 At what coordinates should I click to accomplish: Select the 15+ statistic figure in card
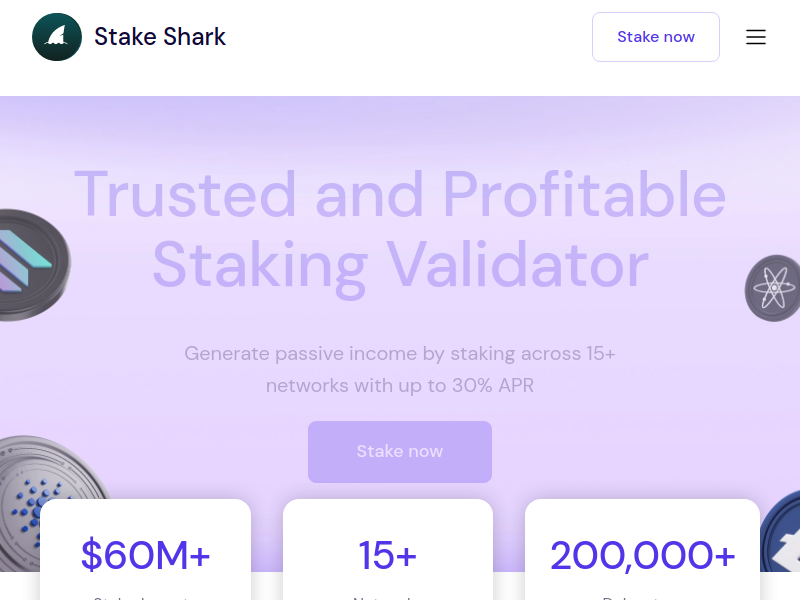(x=388, y=555)
